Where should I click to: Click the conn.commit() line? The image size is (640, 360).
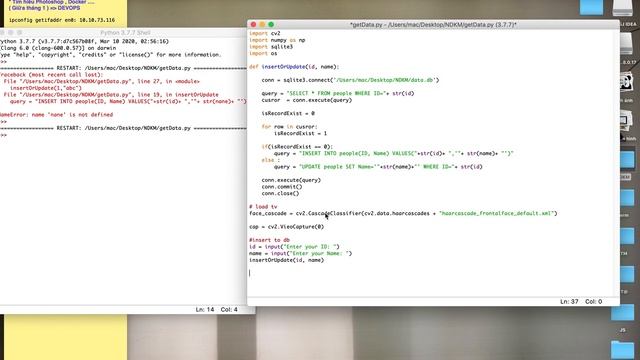(282, 187)
